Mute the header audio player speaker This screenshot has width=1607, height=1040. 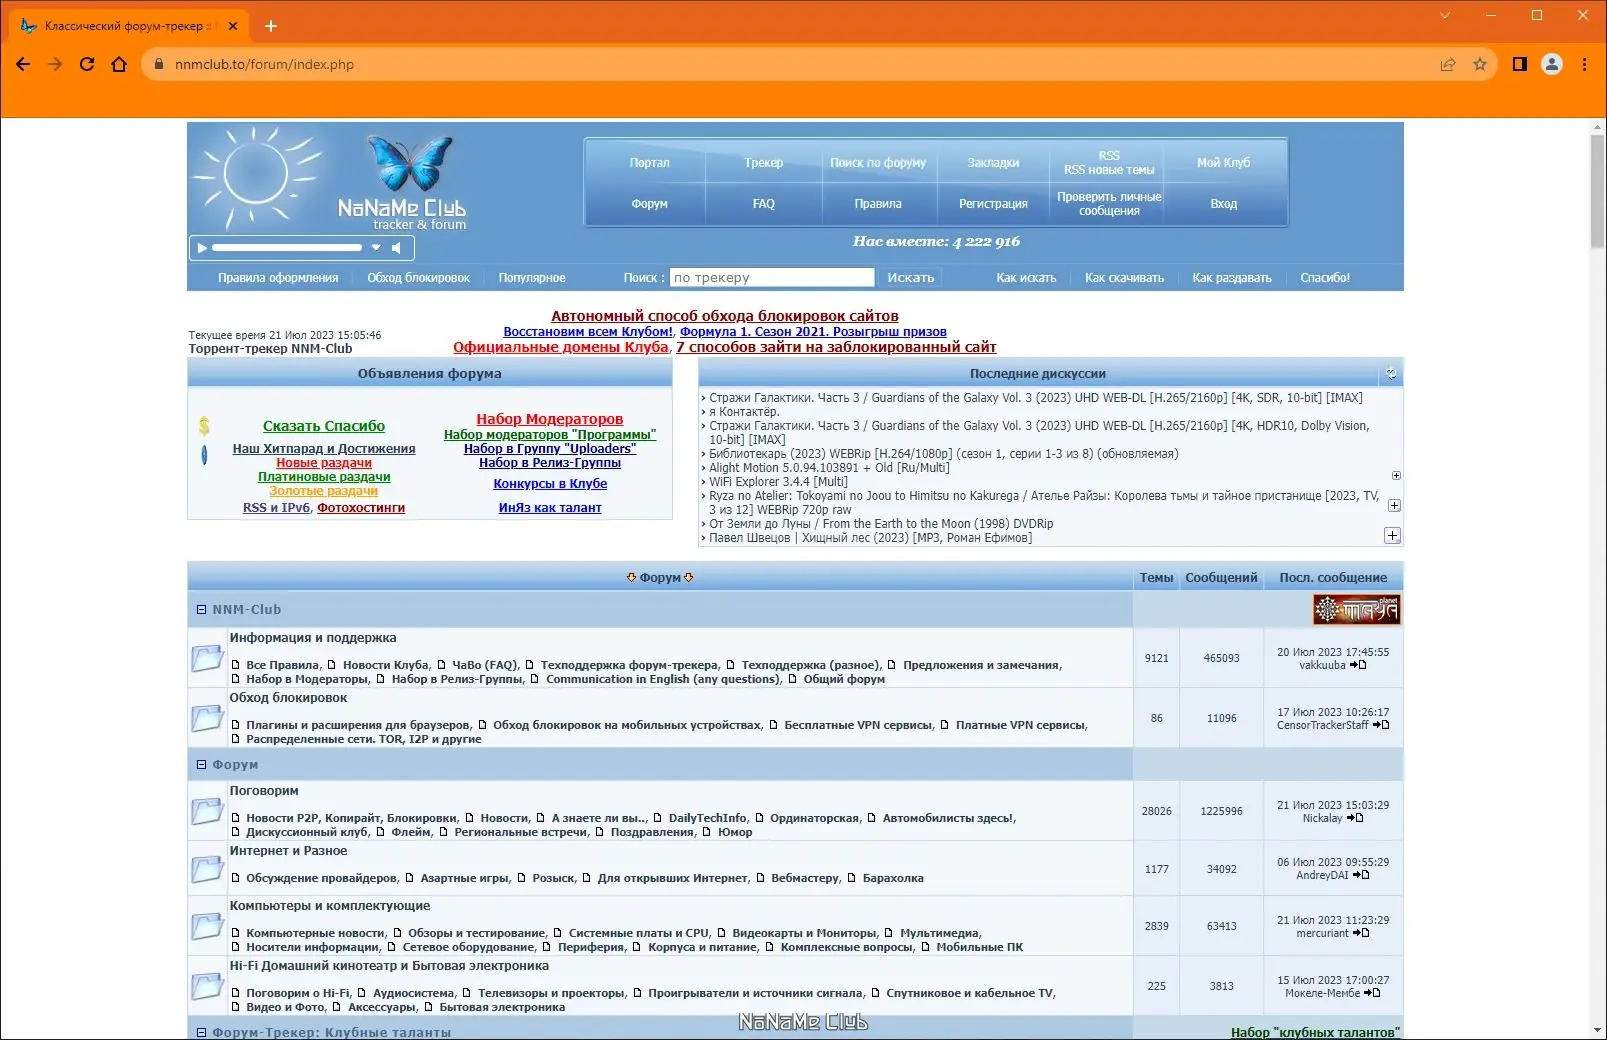pyautogui.click(x=396, y=248)
